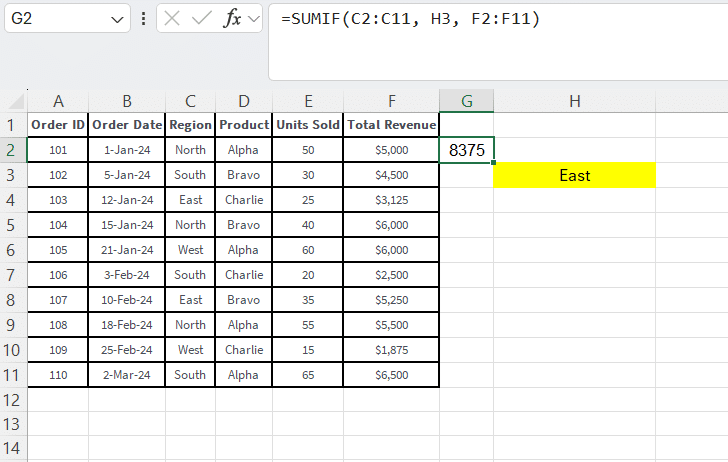Select row 14 header

coord(13,448)
